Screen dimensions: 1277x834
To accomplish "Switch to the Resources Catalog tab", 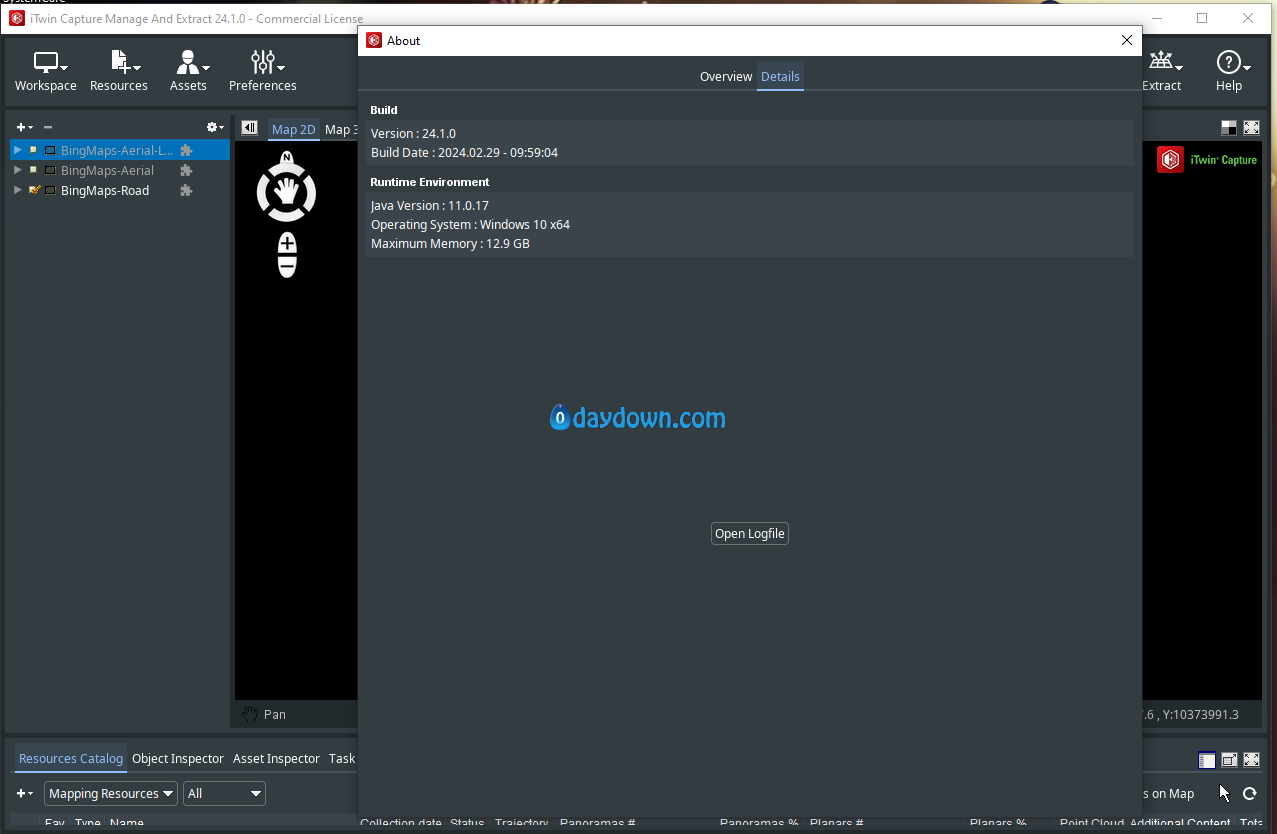I will click(x=71, y=759).
